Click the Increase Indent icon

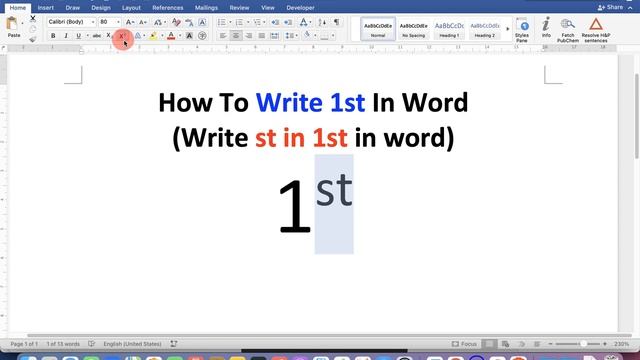click(x=288, y=22)
